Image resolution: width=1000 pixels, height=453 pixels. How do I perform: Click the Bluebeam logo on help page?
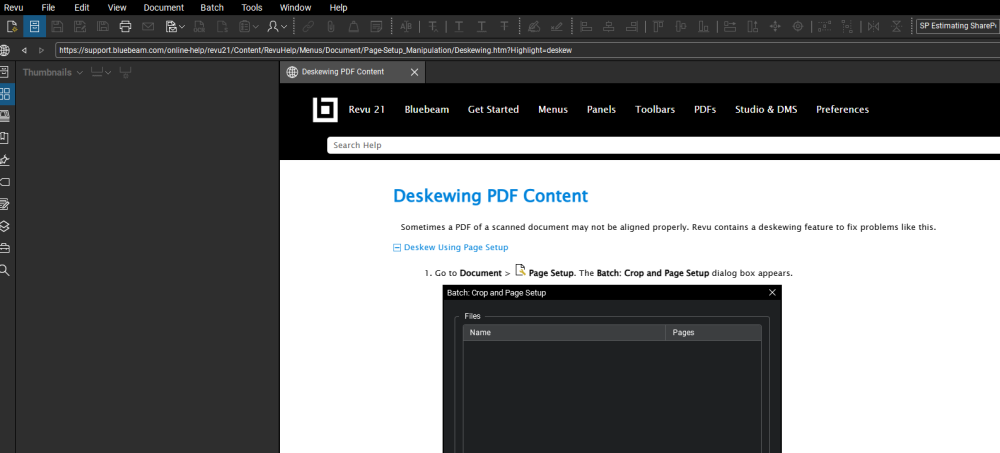pyautogui.click(x=325, y=110)
